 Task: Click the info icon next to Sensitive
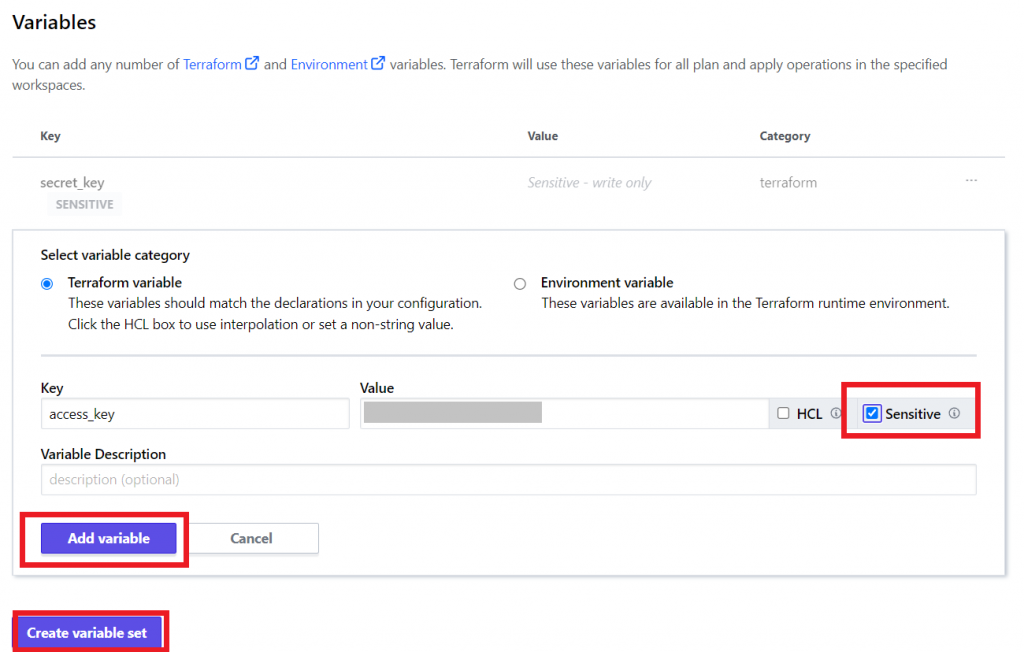(x=955, y=412)
